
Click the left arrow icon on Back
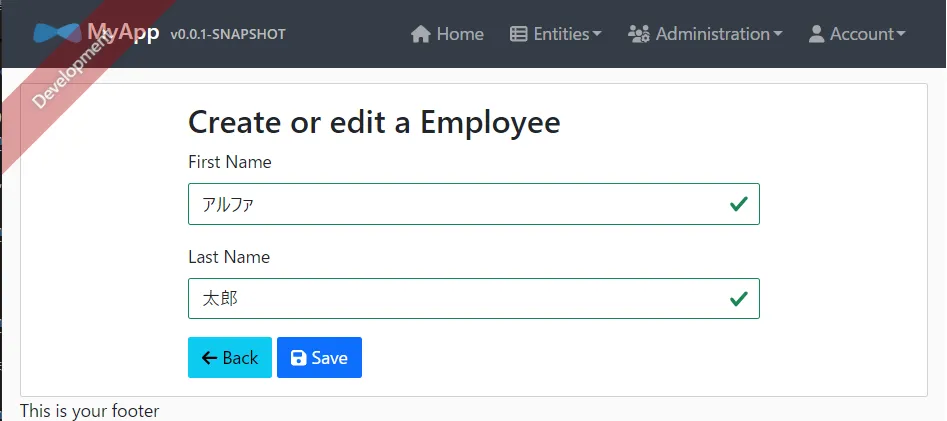pos(209,358)
